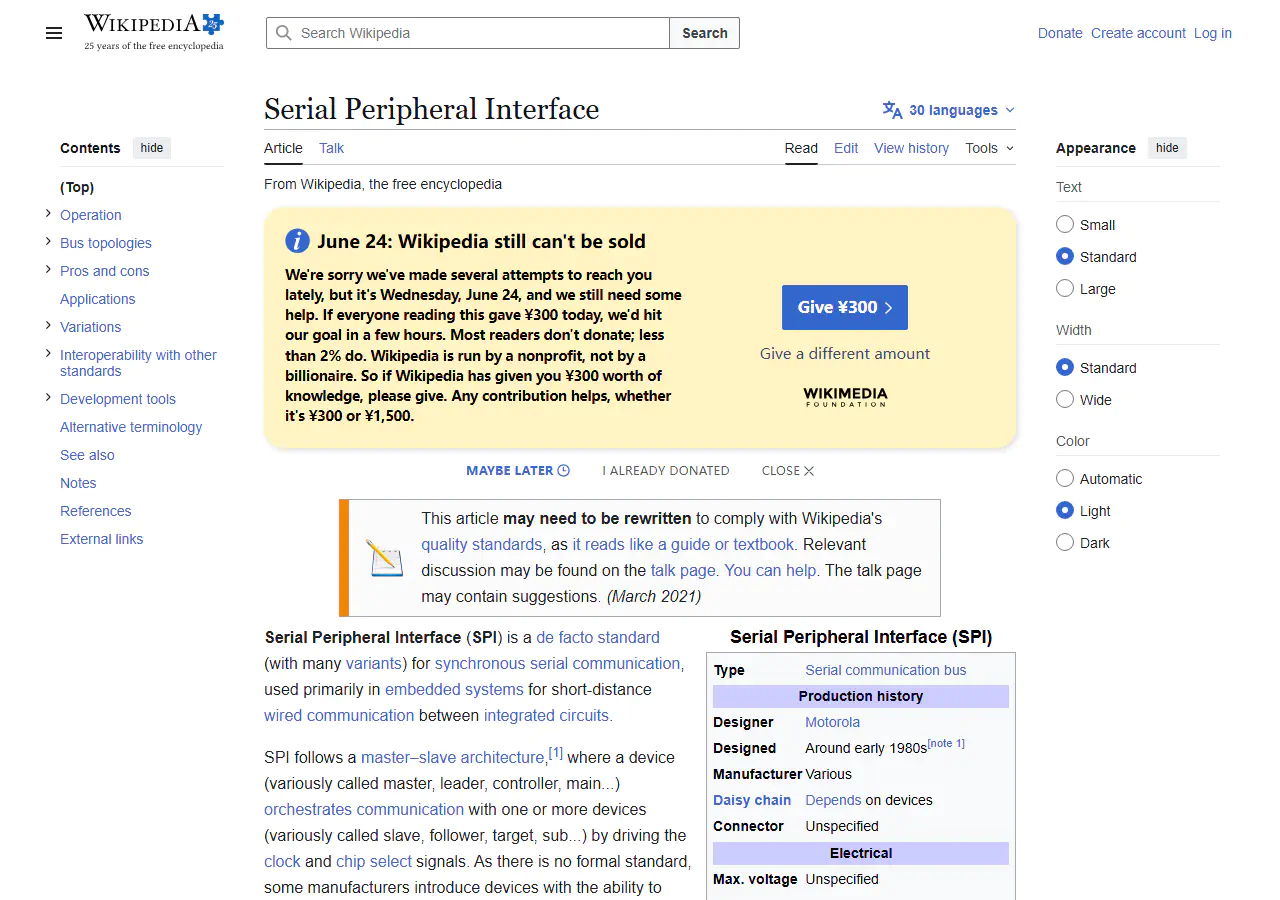This screenshot has width=1280, height=900.
Task: Open the talk page link in notice
Action: tap(683, 571)
